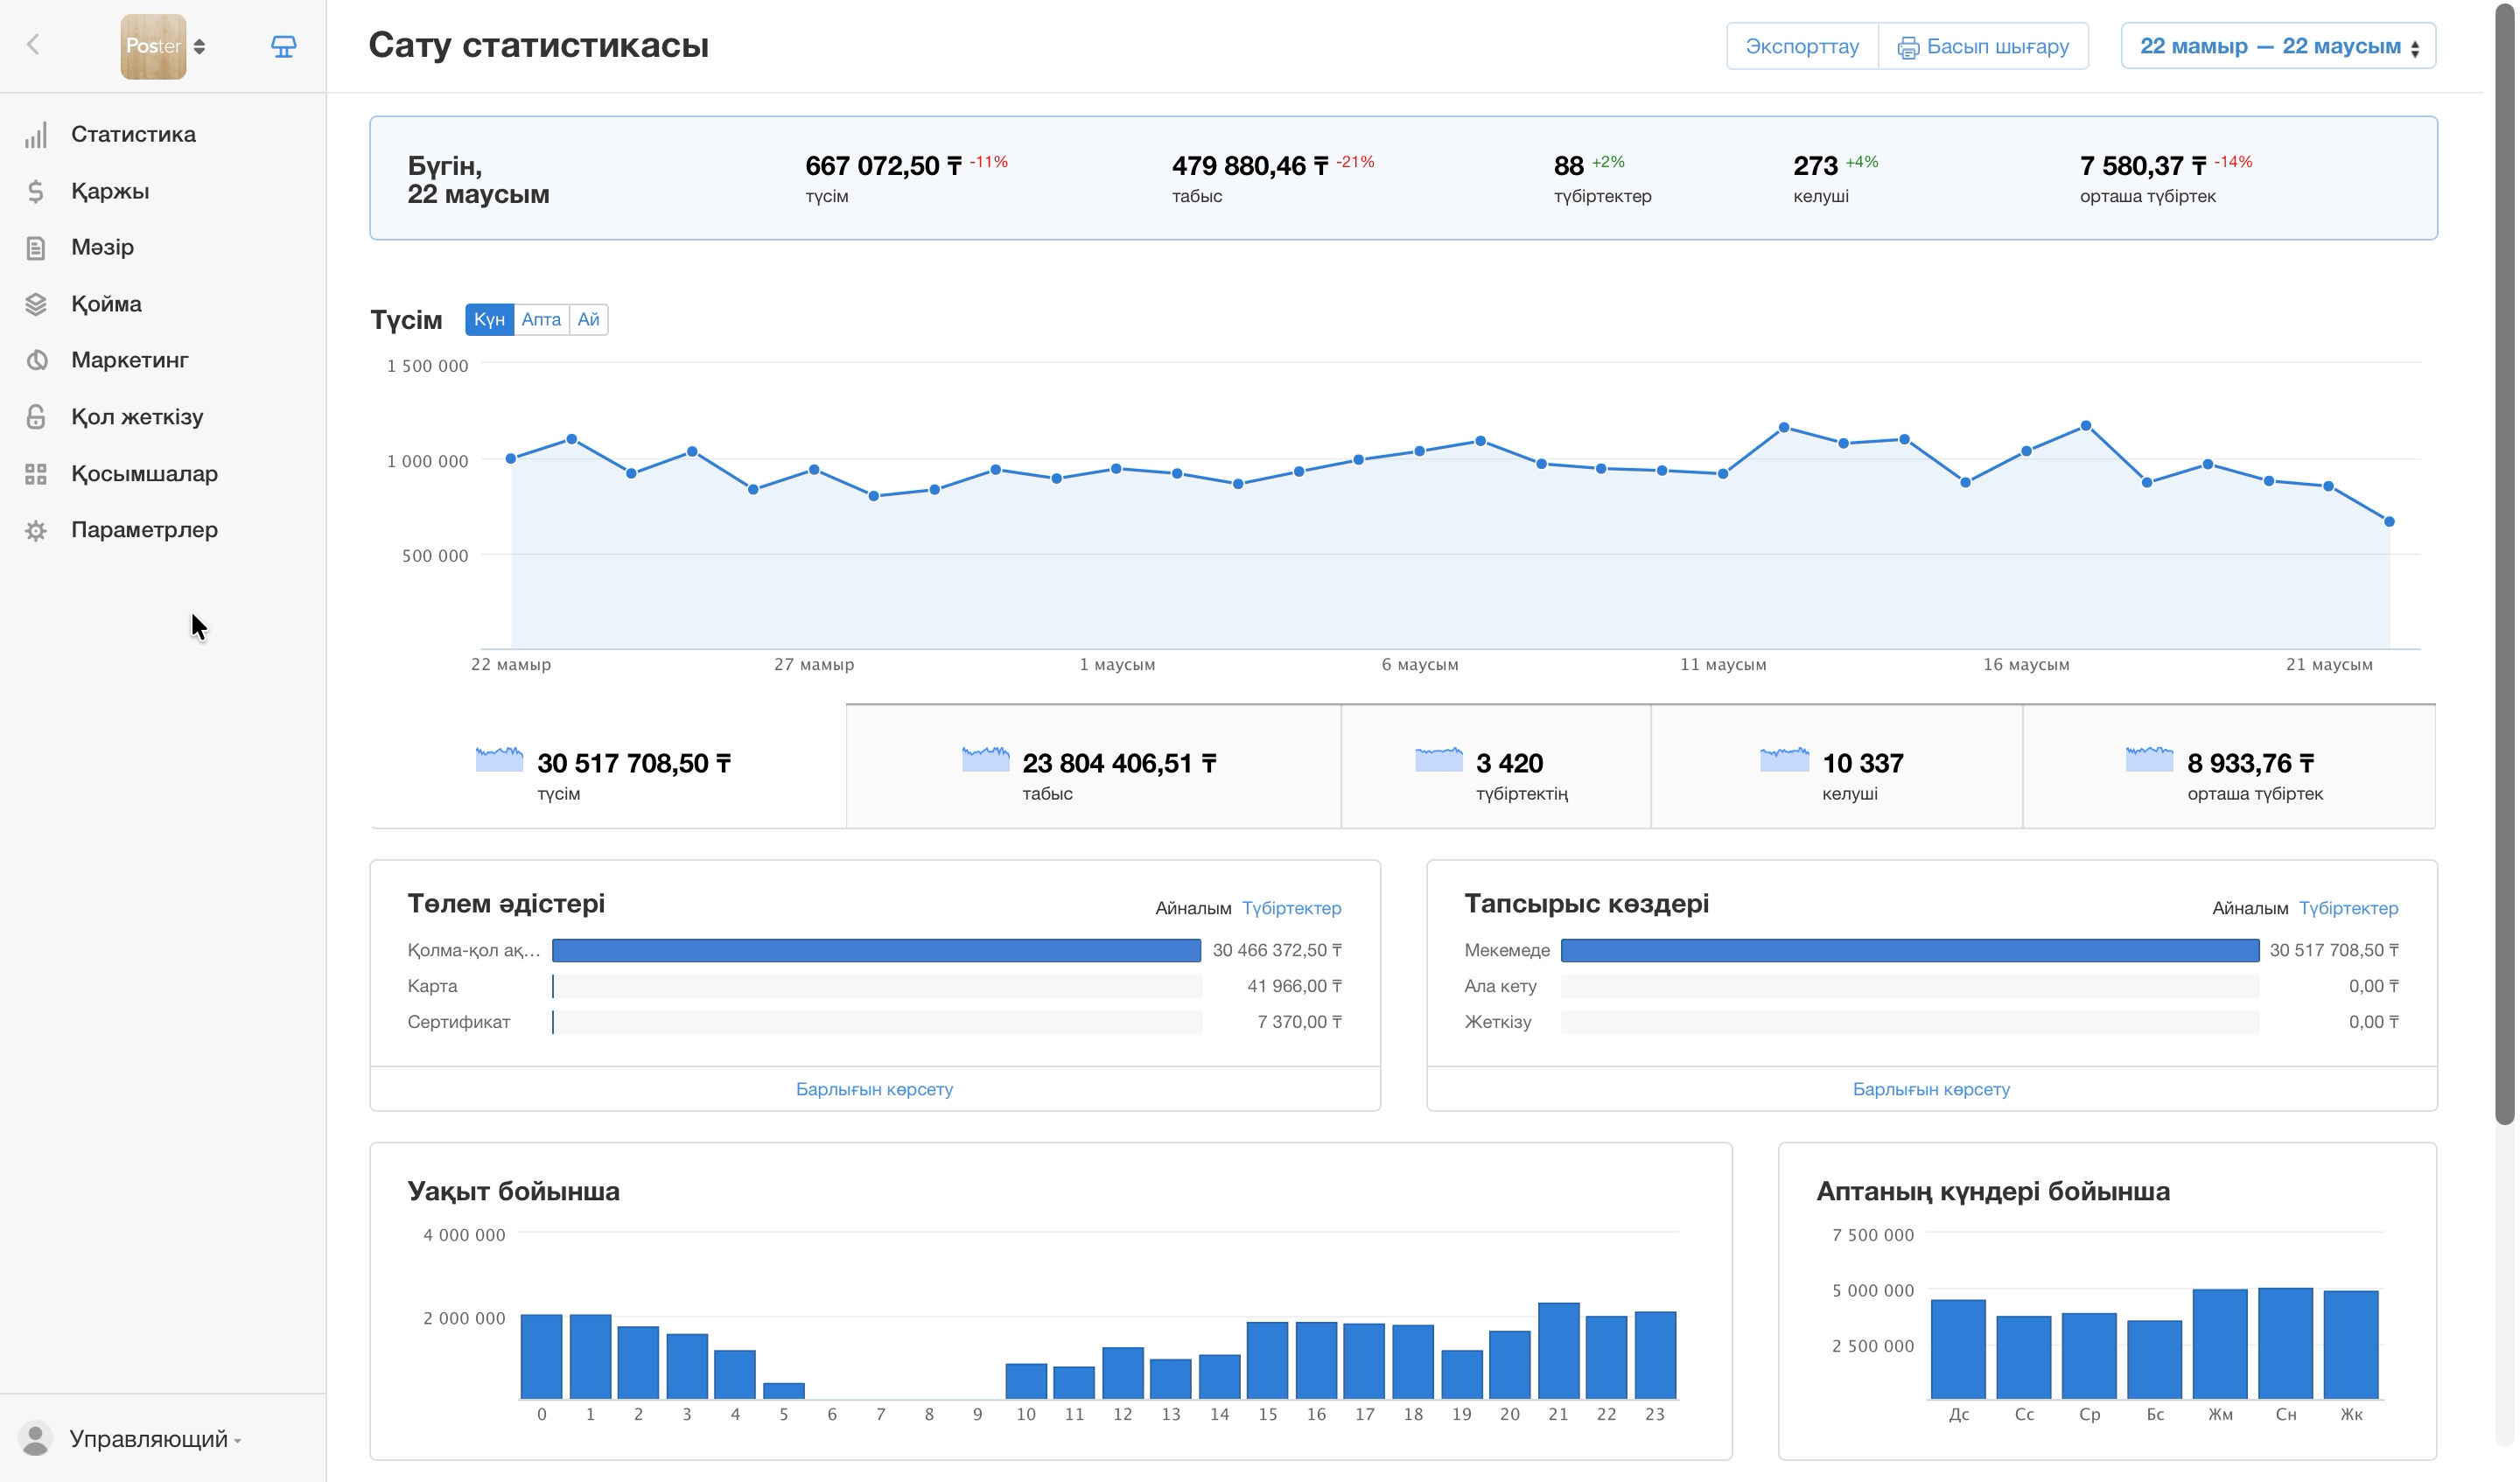The width and height of the screenshot is (2520, 1482).
Task: Open Қаржы via the dollar icon
Action: tap(36, 191)
